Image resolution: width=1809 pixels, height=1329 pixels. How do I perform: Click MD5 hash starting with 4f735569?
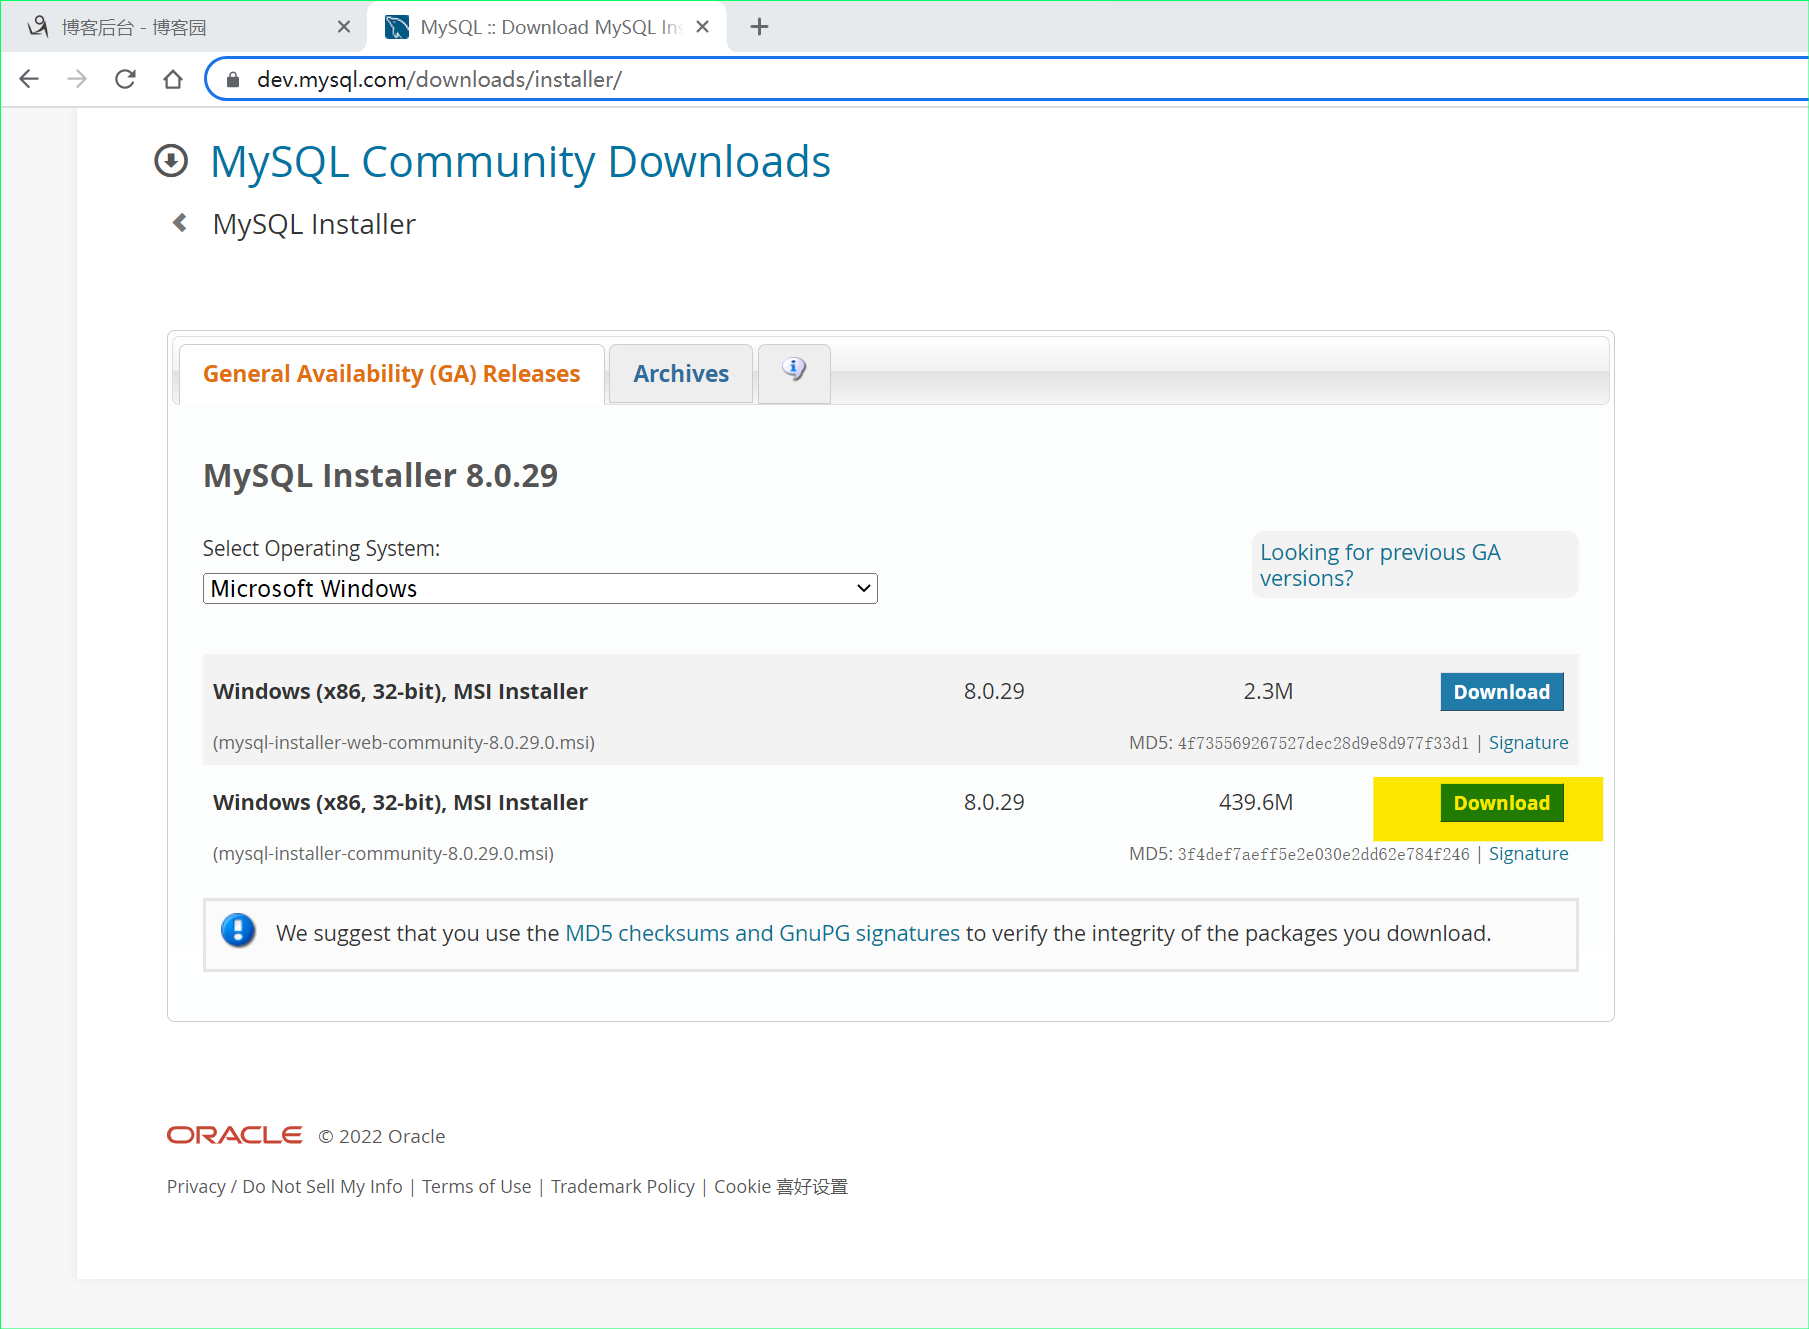[1323, 743]
